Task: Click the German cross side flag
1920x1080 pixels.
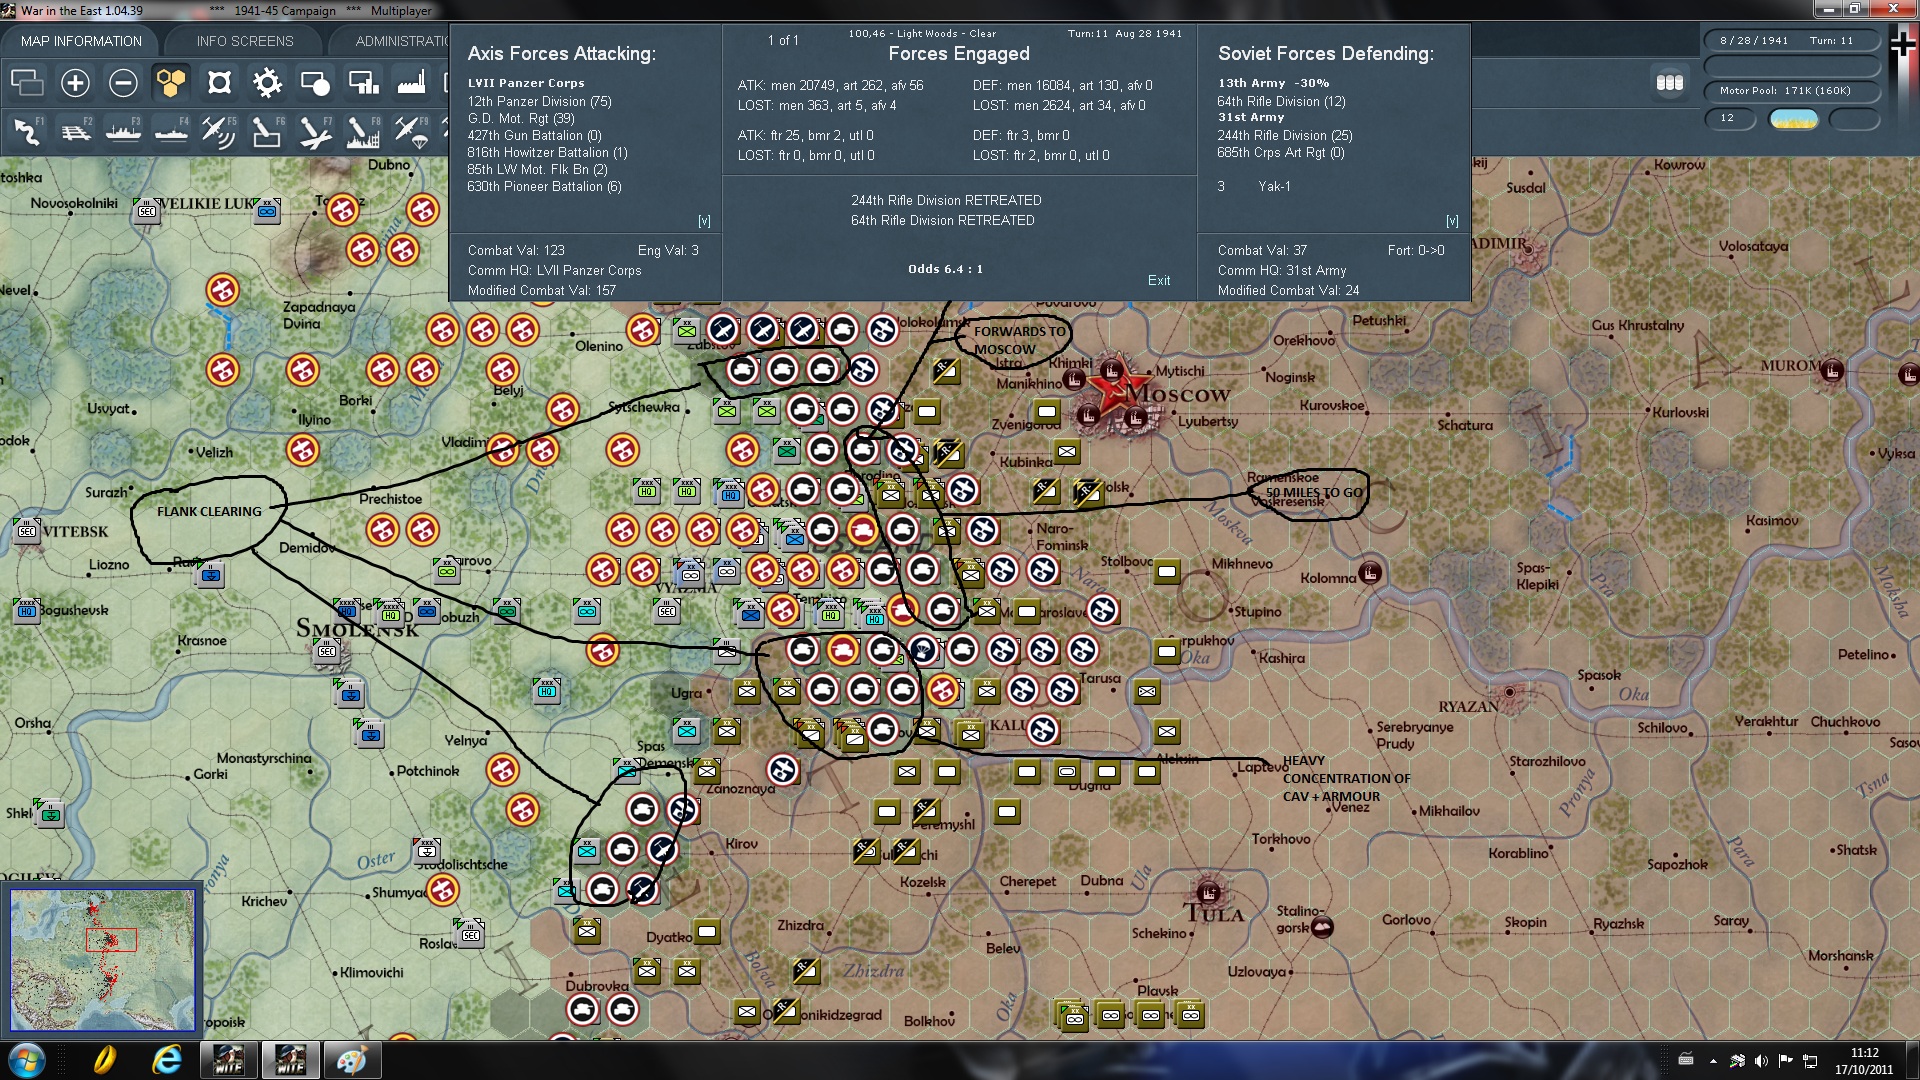Action: (1903, 45)
